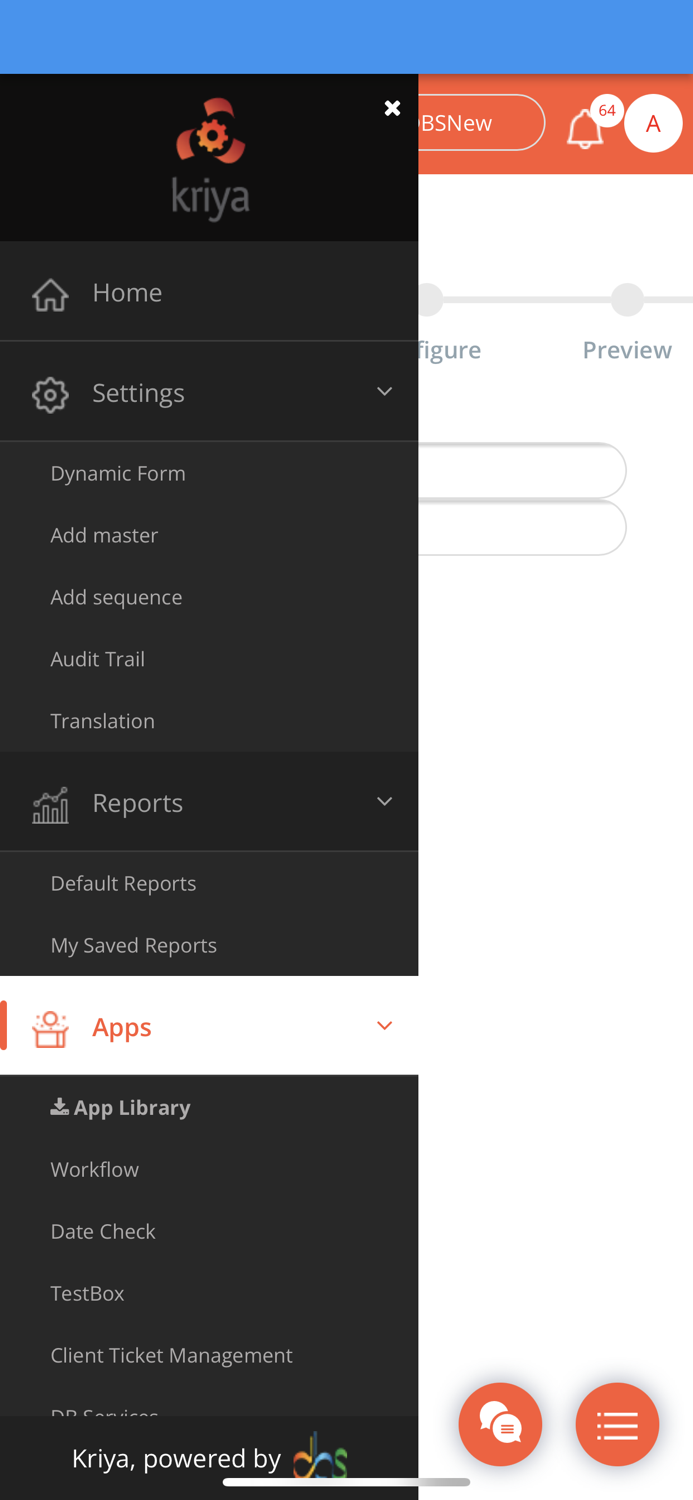
Task: Open the user avatar labeled A
Action: [653, 123]
